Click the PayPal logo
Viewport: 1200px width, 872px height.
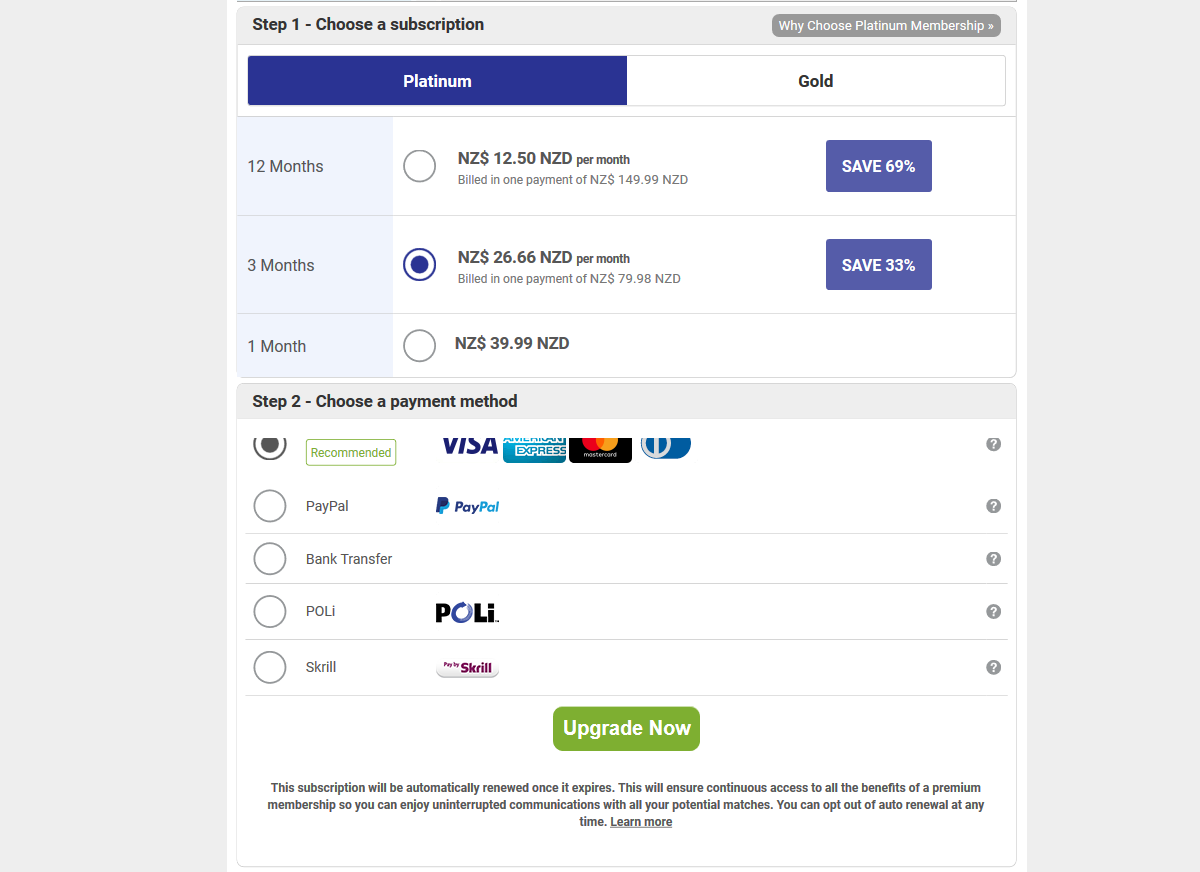coord(467,505)
